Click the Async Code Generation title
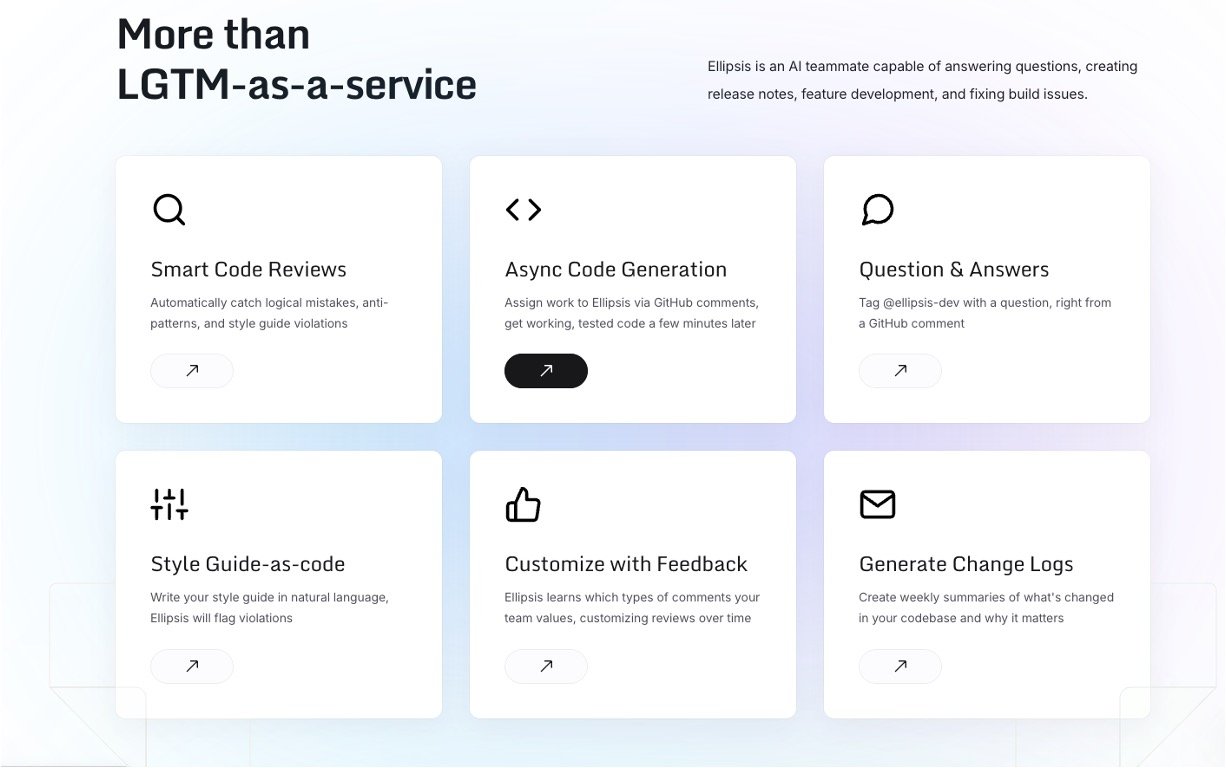 click(616, 270)
